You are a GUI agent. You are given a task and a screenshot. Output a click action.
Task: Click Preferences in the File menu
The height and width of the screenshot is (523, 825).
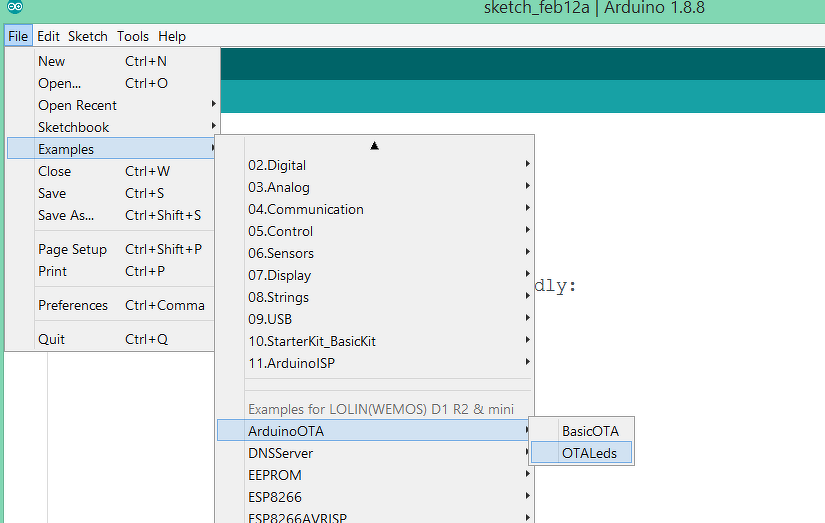(x=73, y=305)
